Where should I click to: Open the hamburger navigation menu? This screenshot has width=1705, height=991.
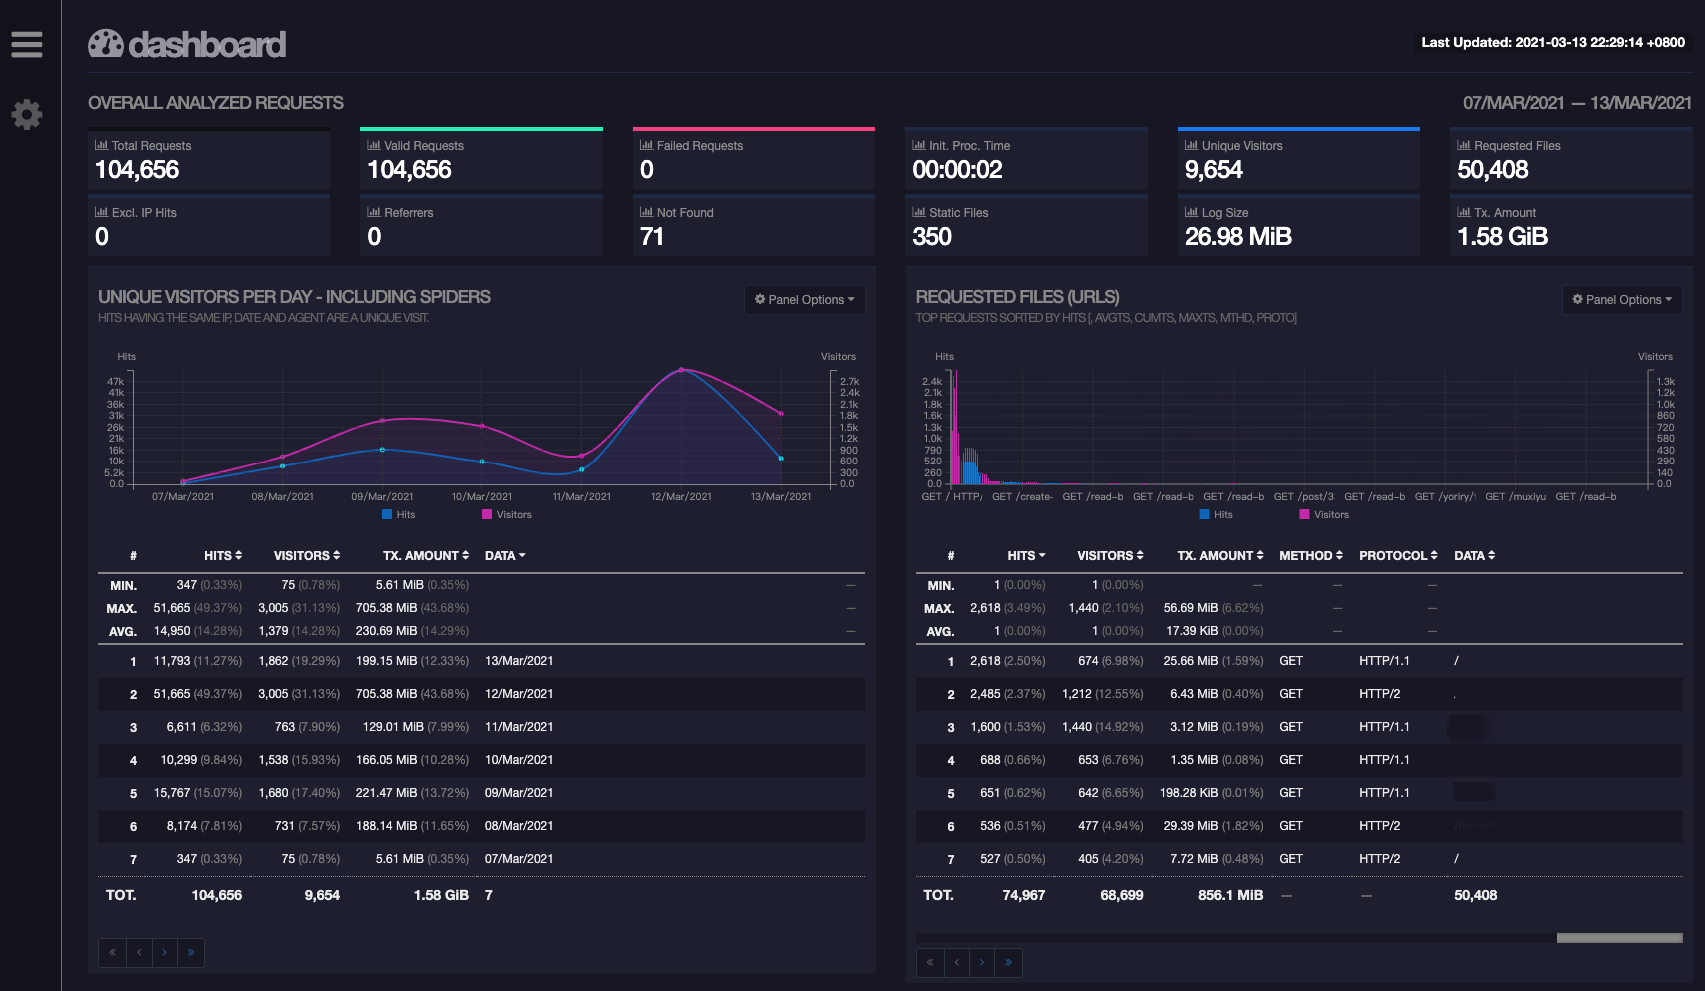(x=27, y=44)
